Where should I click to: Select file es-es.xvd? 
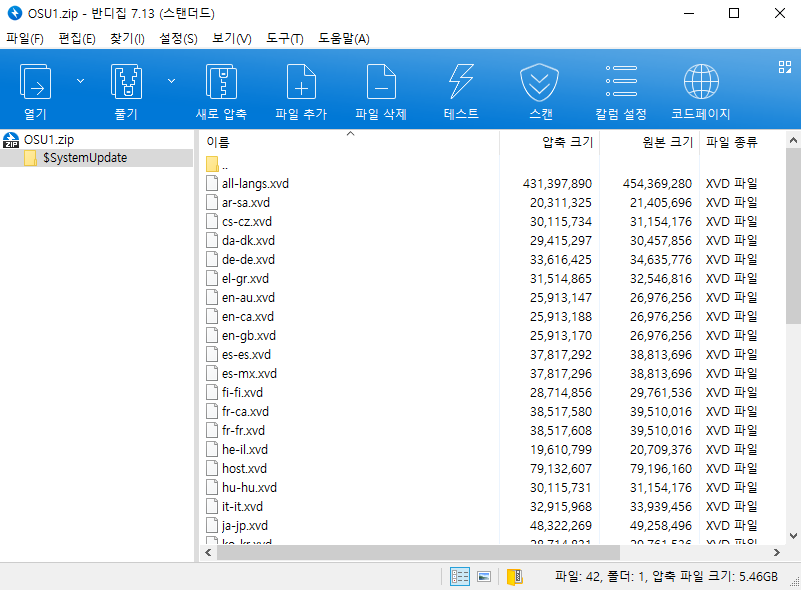[x=246, y=355]
